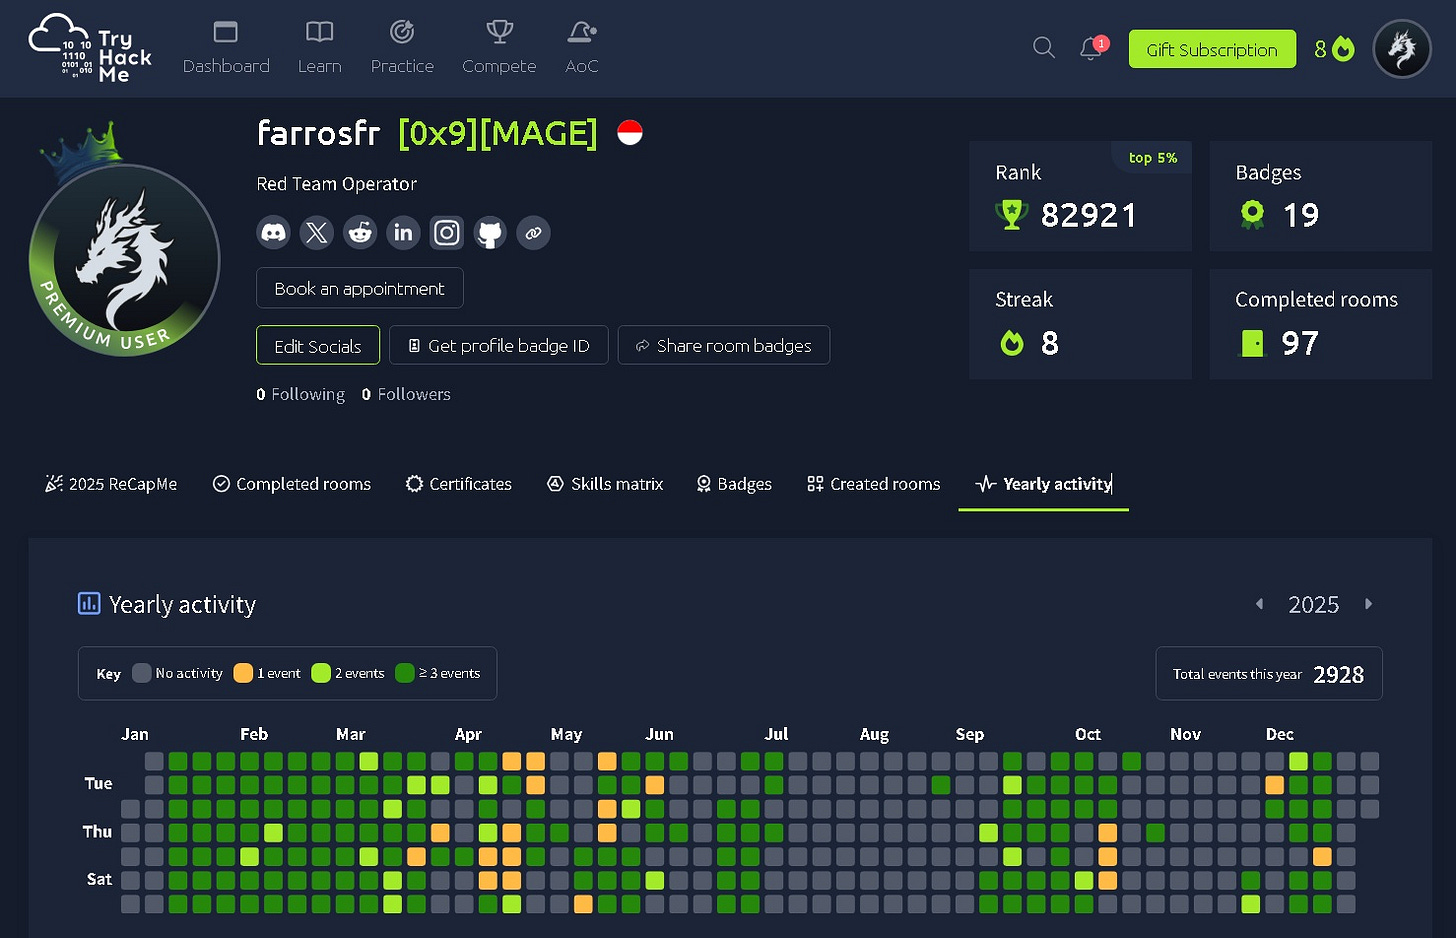1456x938 pixels.
Task: Open the LinkedIn social link
Action: pos(403,233)
